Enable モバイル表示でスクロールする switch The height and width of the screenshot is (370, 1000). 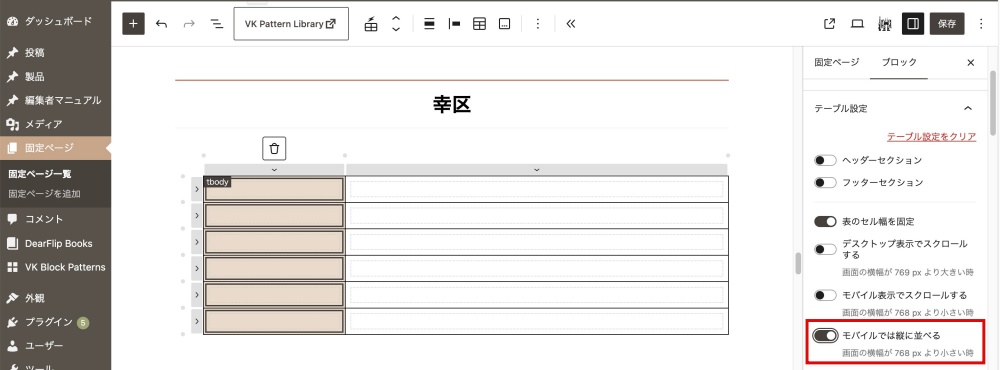coord(825,295)
